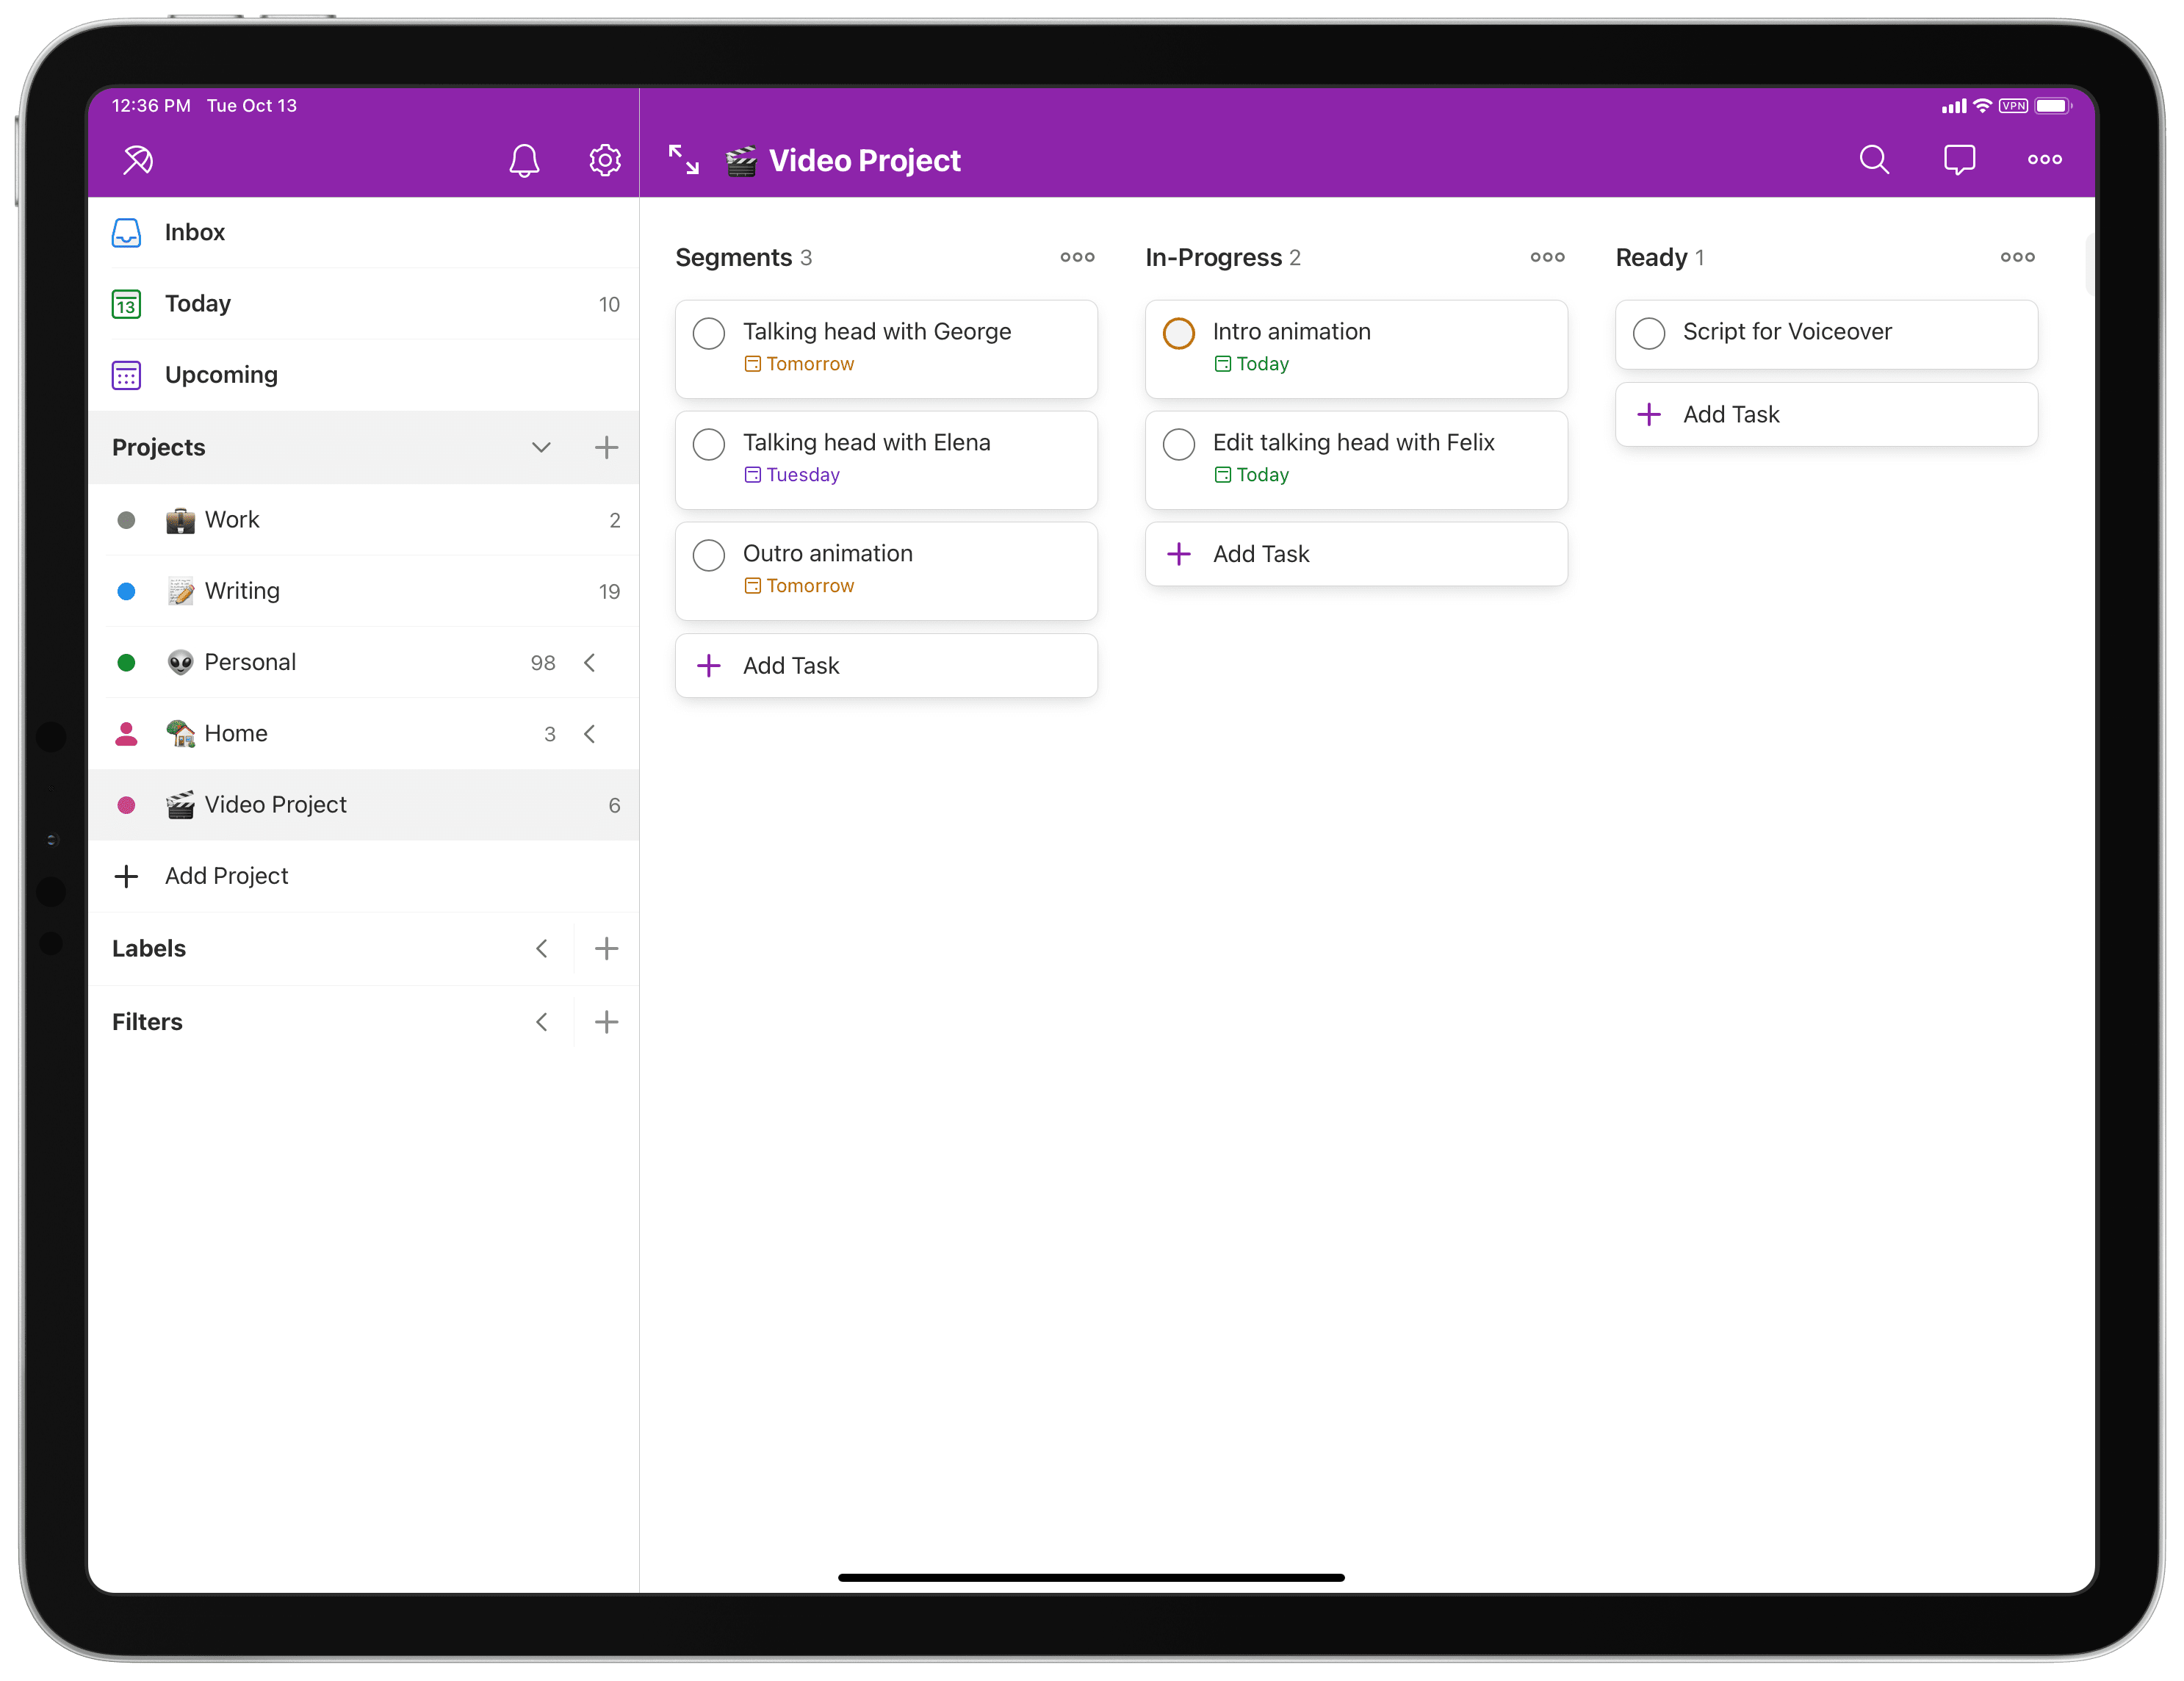Viewport: 2184px width, 1681px height.
Task: Click Add Task in Segments column
Action: tap(883, 664)
